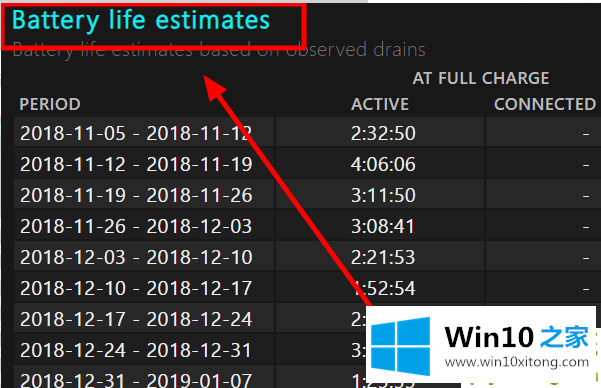Click the 2:32:50 active time value

(x=383, y=133)
